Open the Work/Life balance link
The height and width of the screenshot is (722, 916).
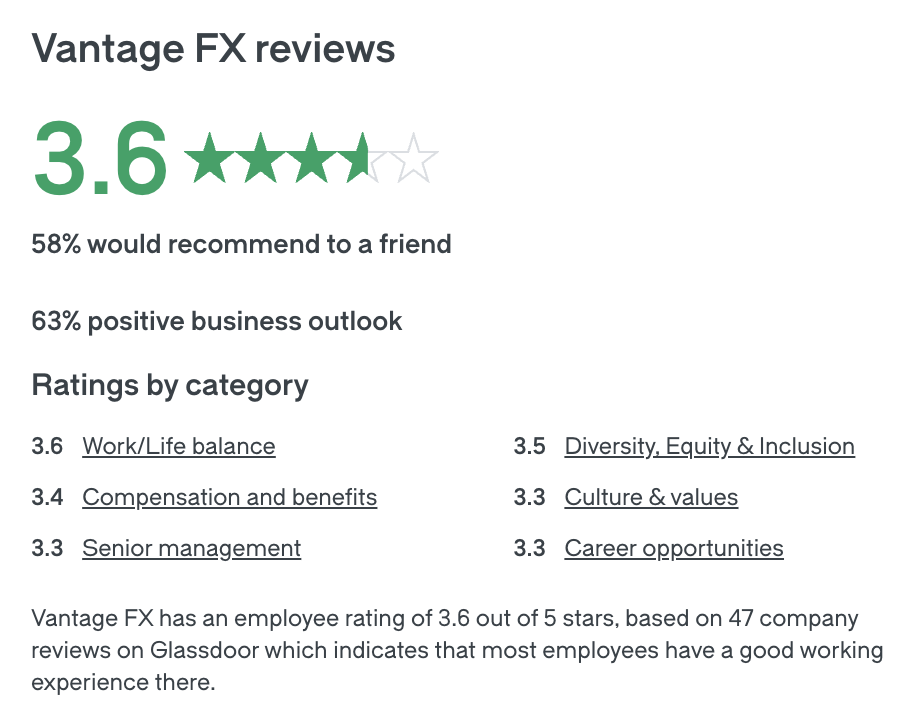pyautogui.click(x=179, y=446)
